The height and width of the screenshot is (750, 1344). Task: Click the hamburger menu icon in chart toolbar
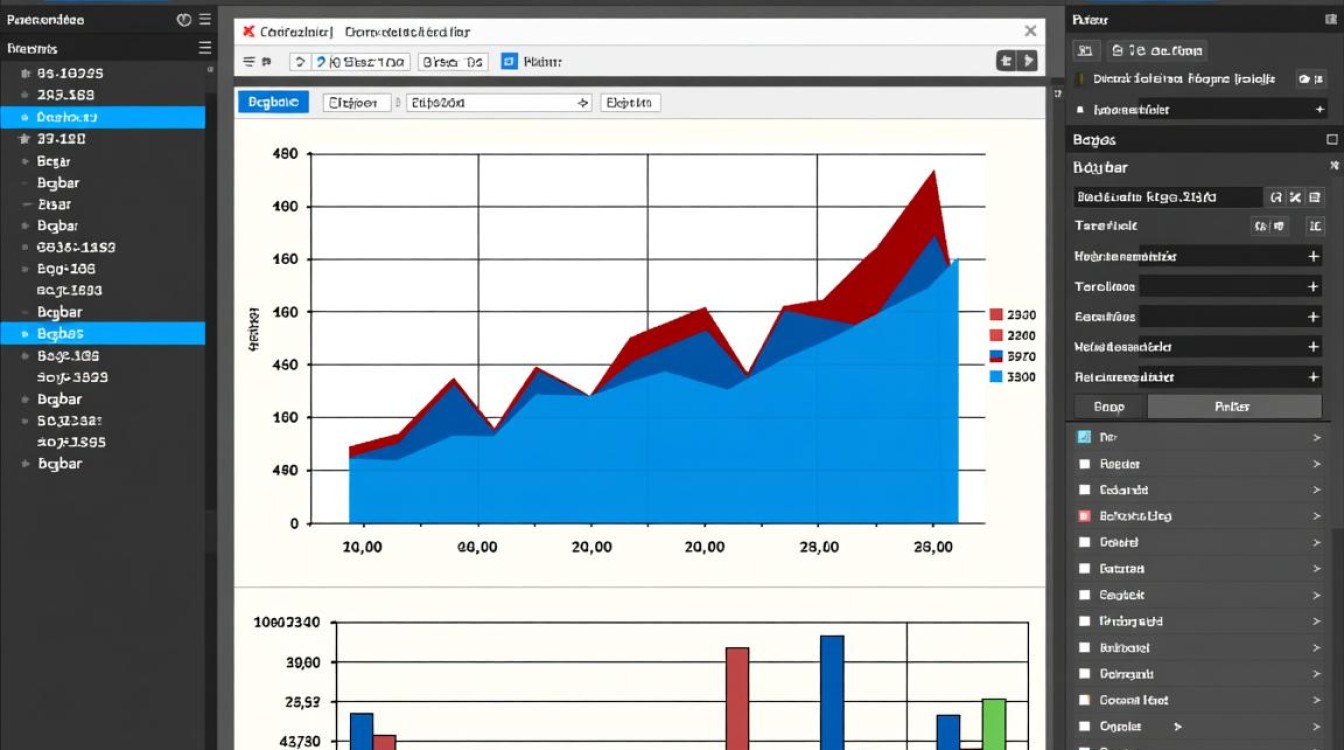[x=250, y=62]
